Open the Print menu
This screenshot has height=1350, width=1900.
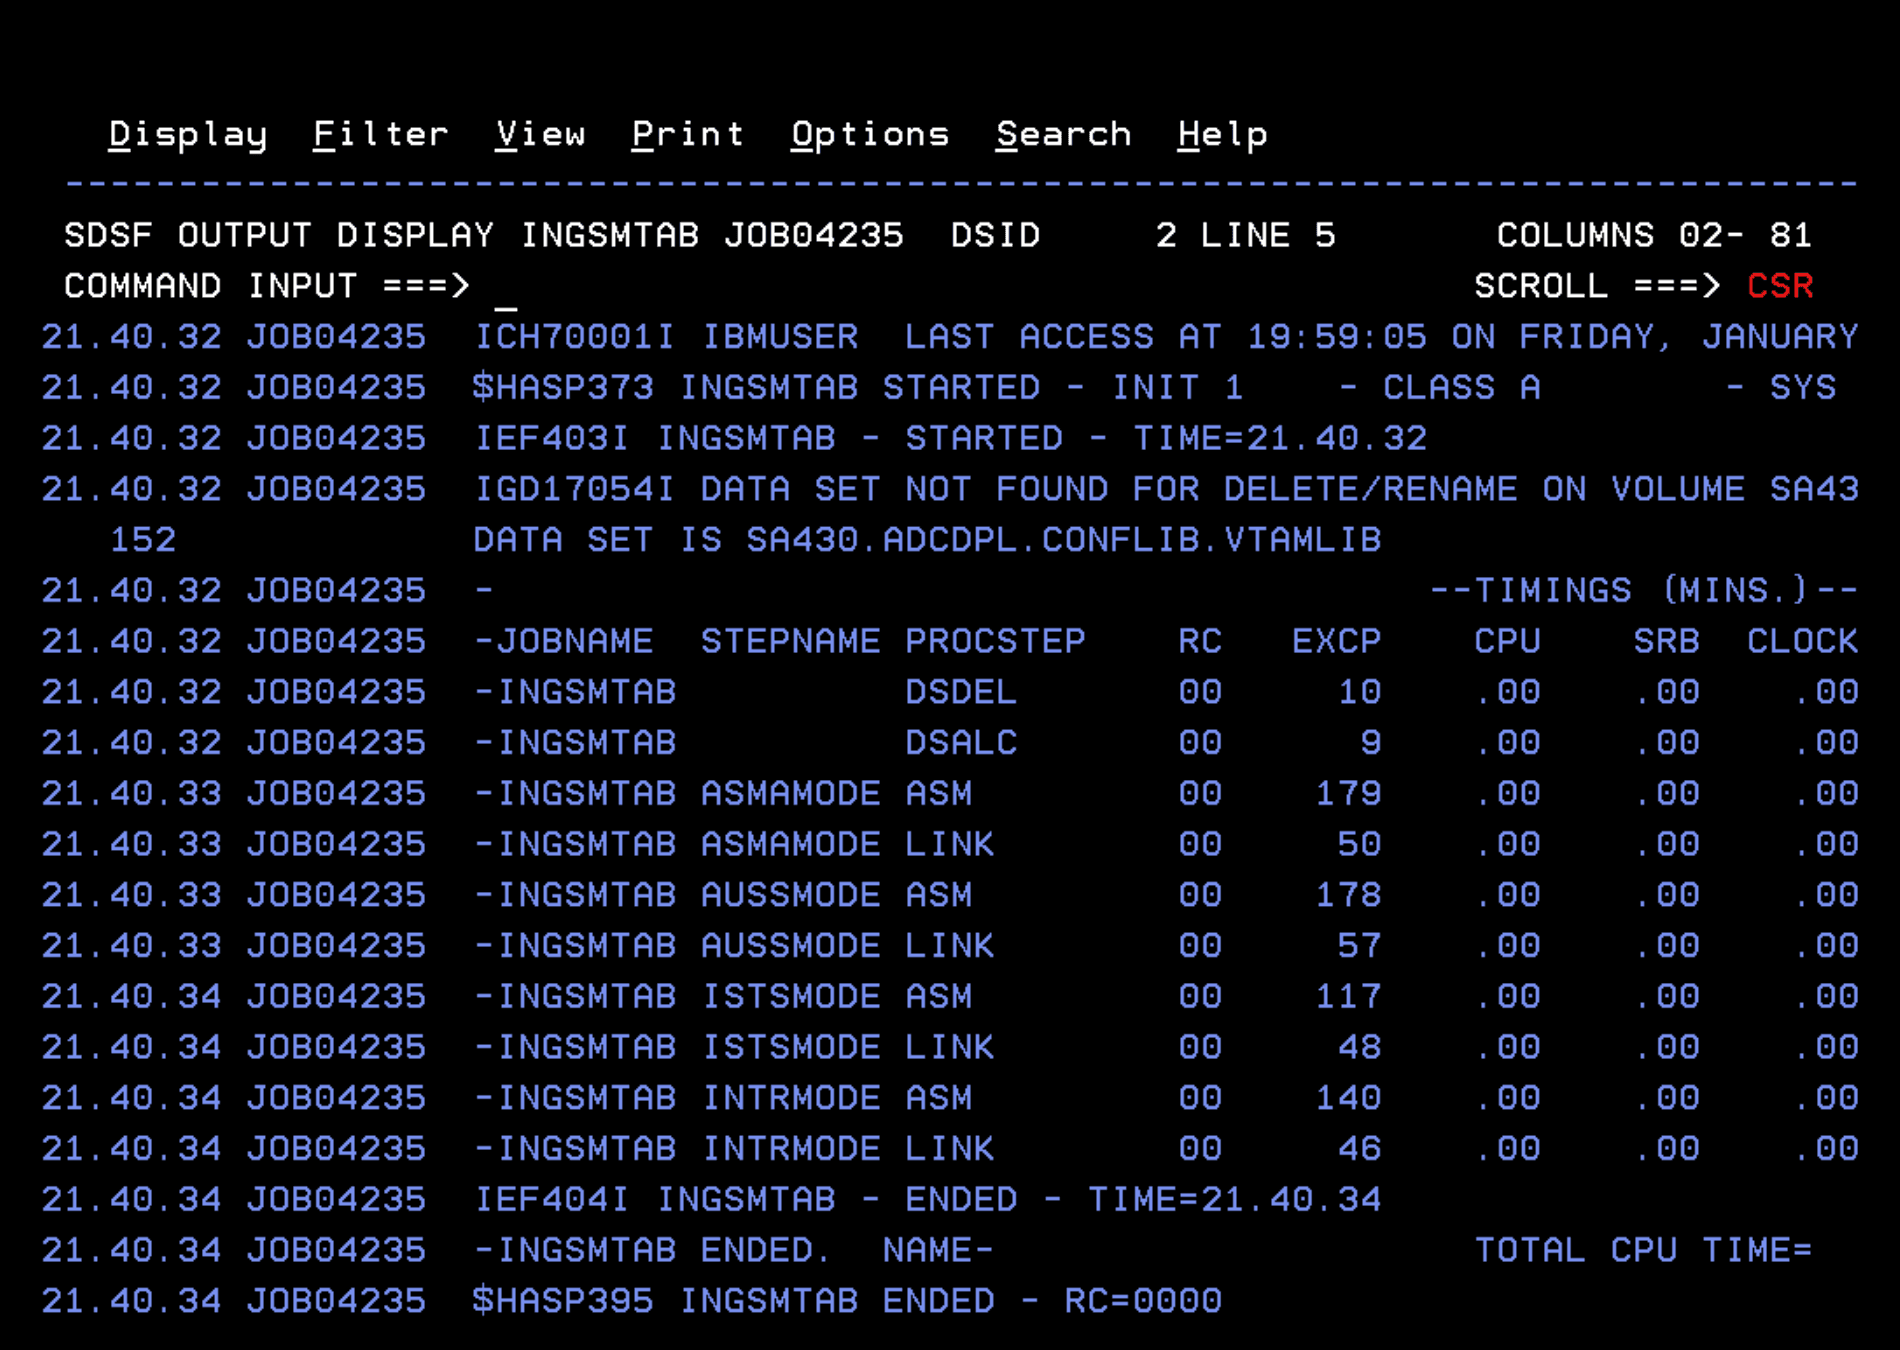pos(688,134)
